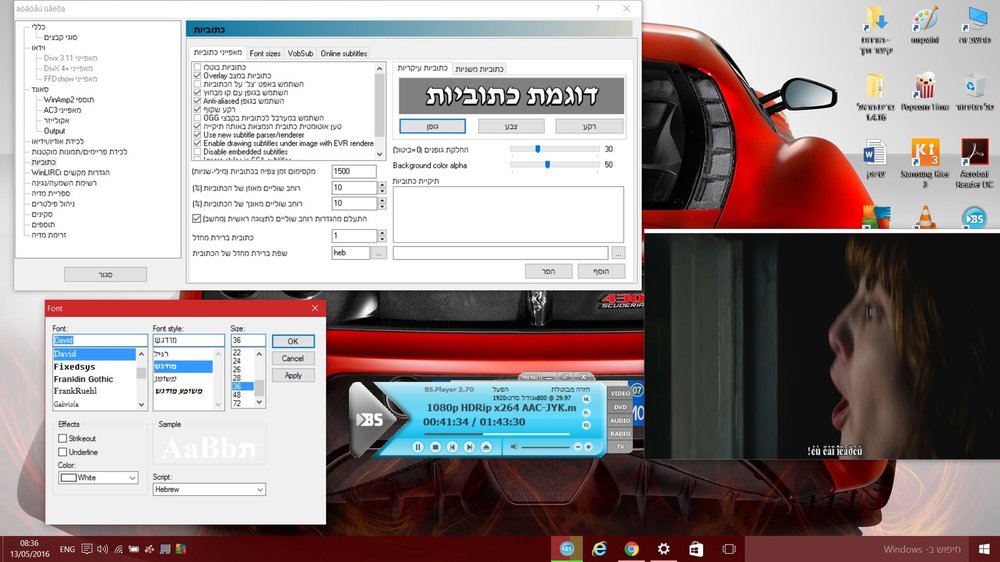Screen dimensions: 1000x562
Task: Toggle Anti-aliased font checkbox
Action: pyautogui.click(x=198, y=101)
